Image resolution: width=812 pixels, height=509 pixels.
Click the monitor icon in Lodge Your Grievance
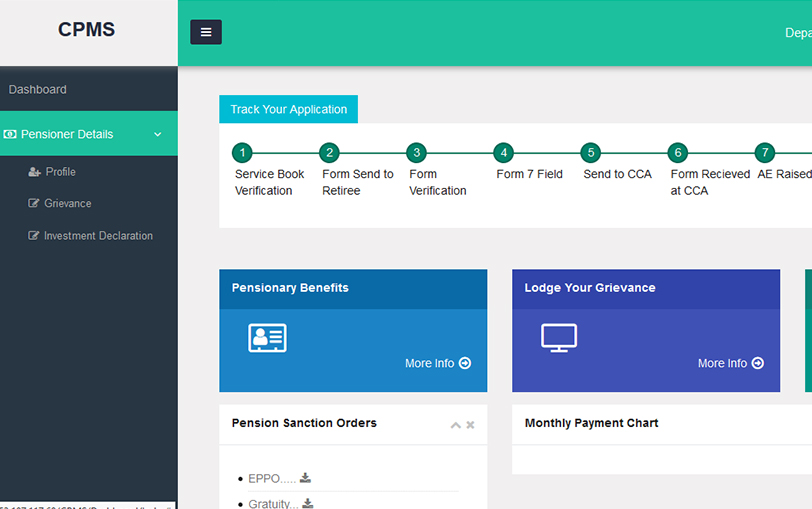[x=559, y=338]
